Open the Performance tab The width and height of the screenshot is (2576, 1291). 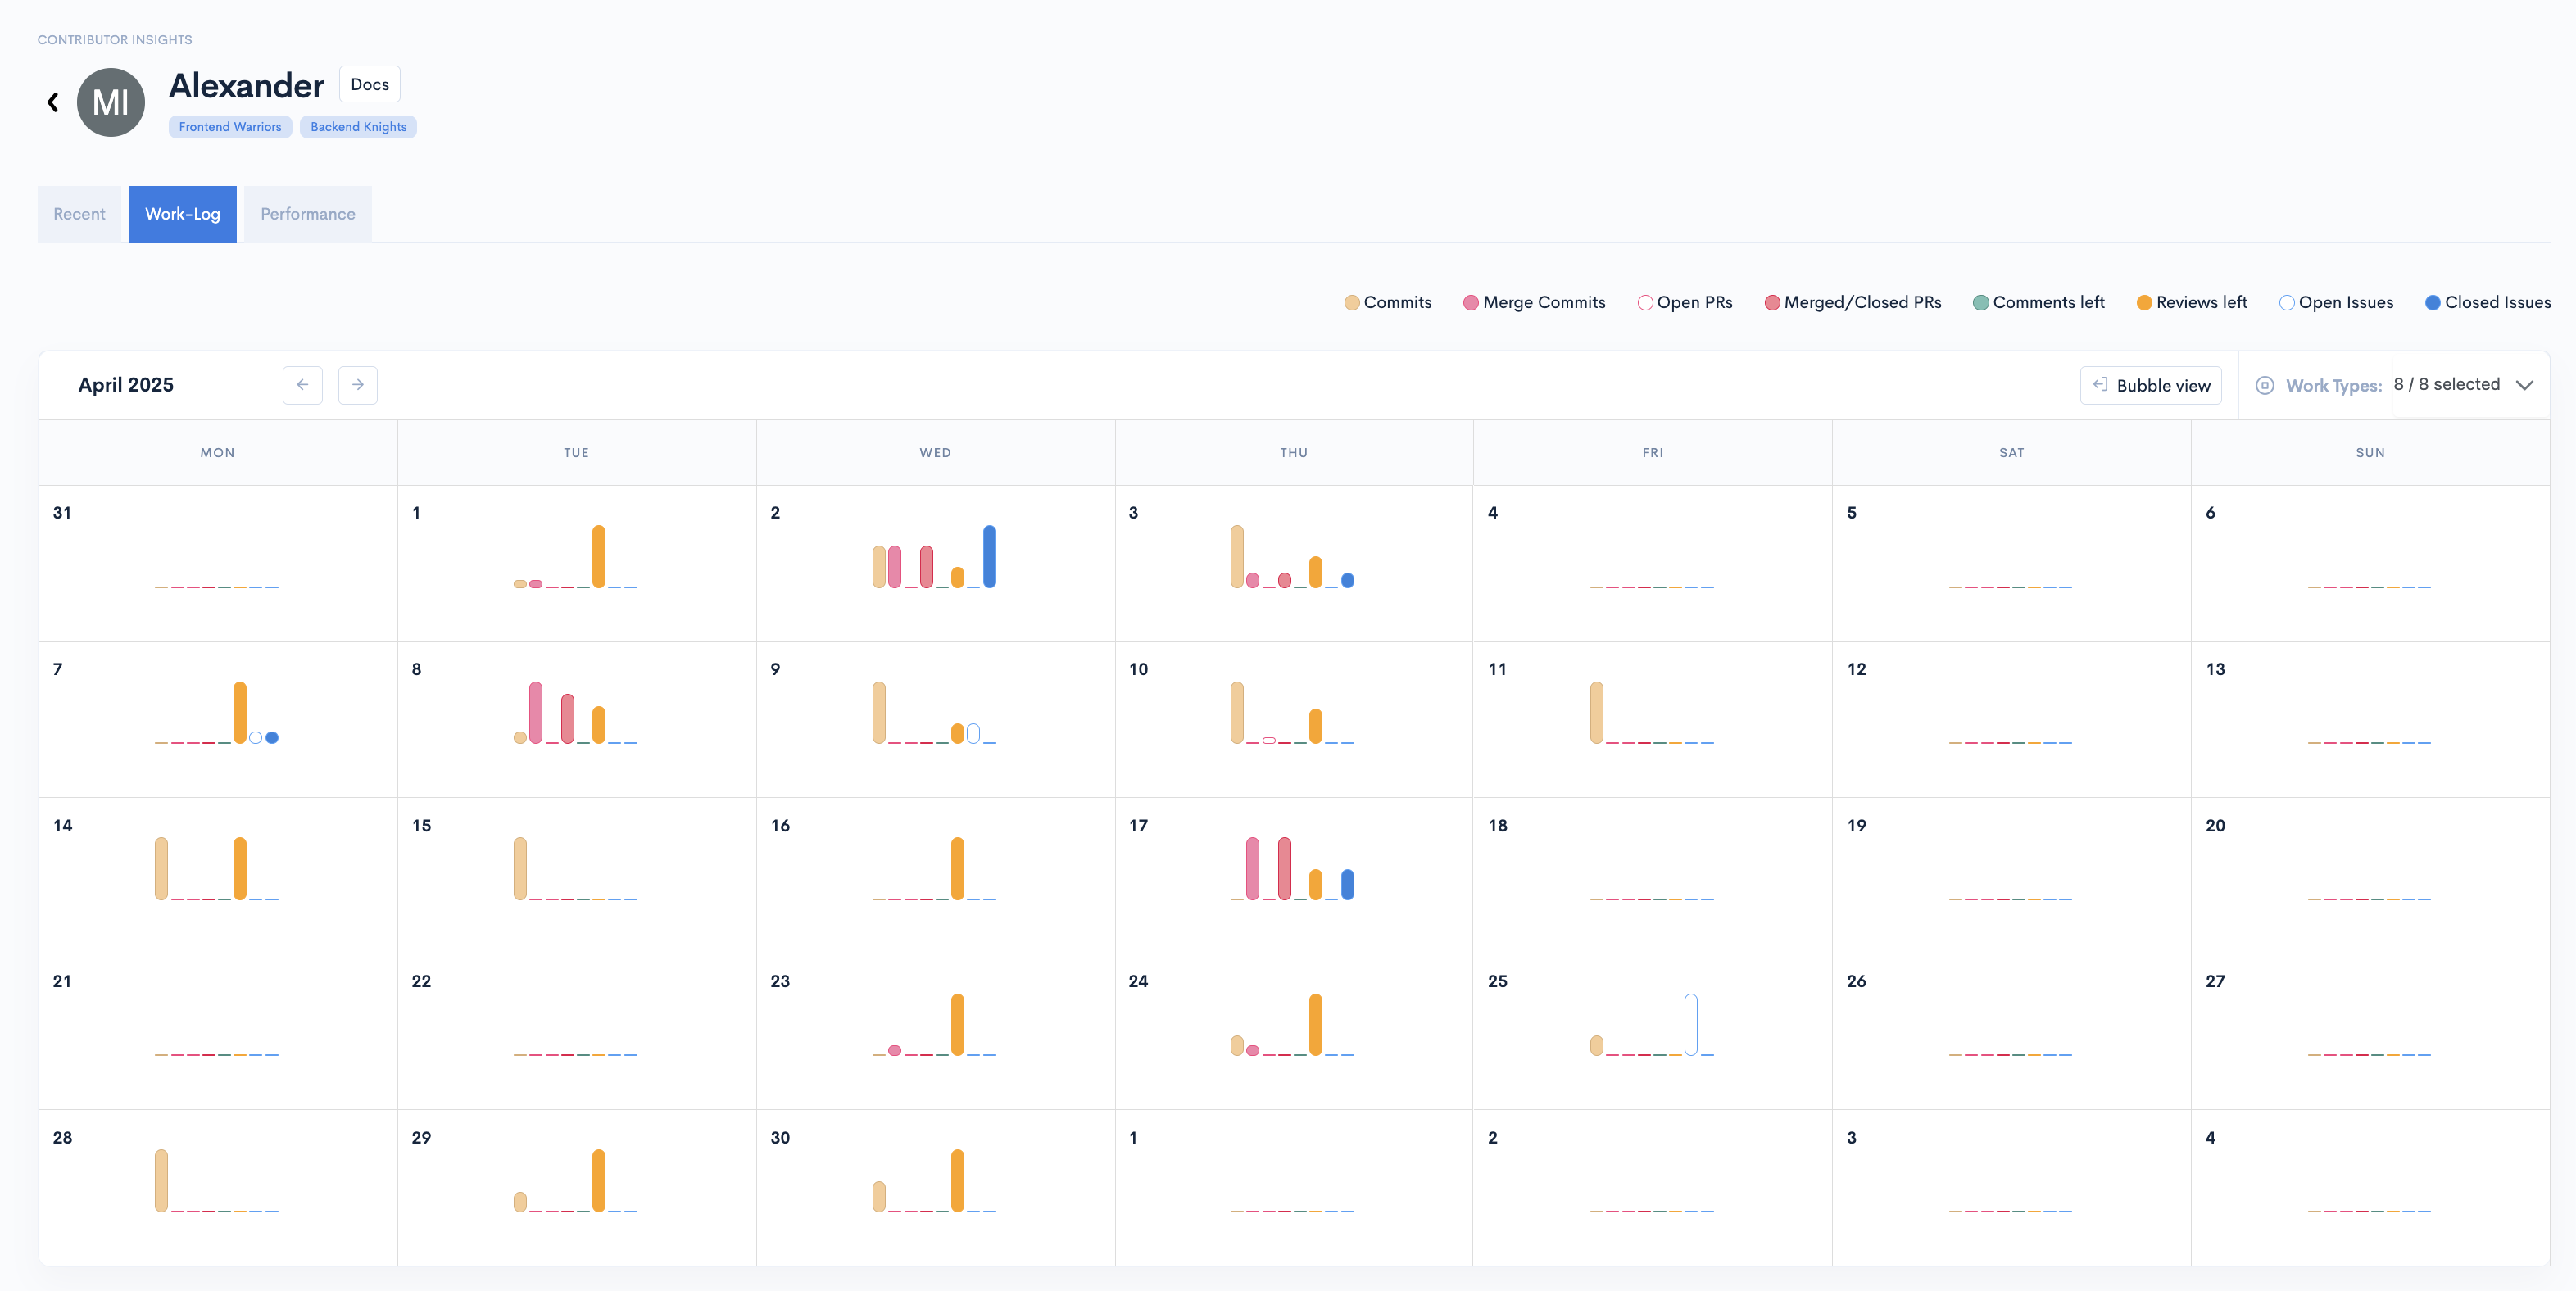307,214
